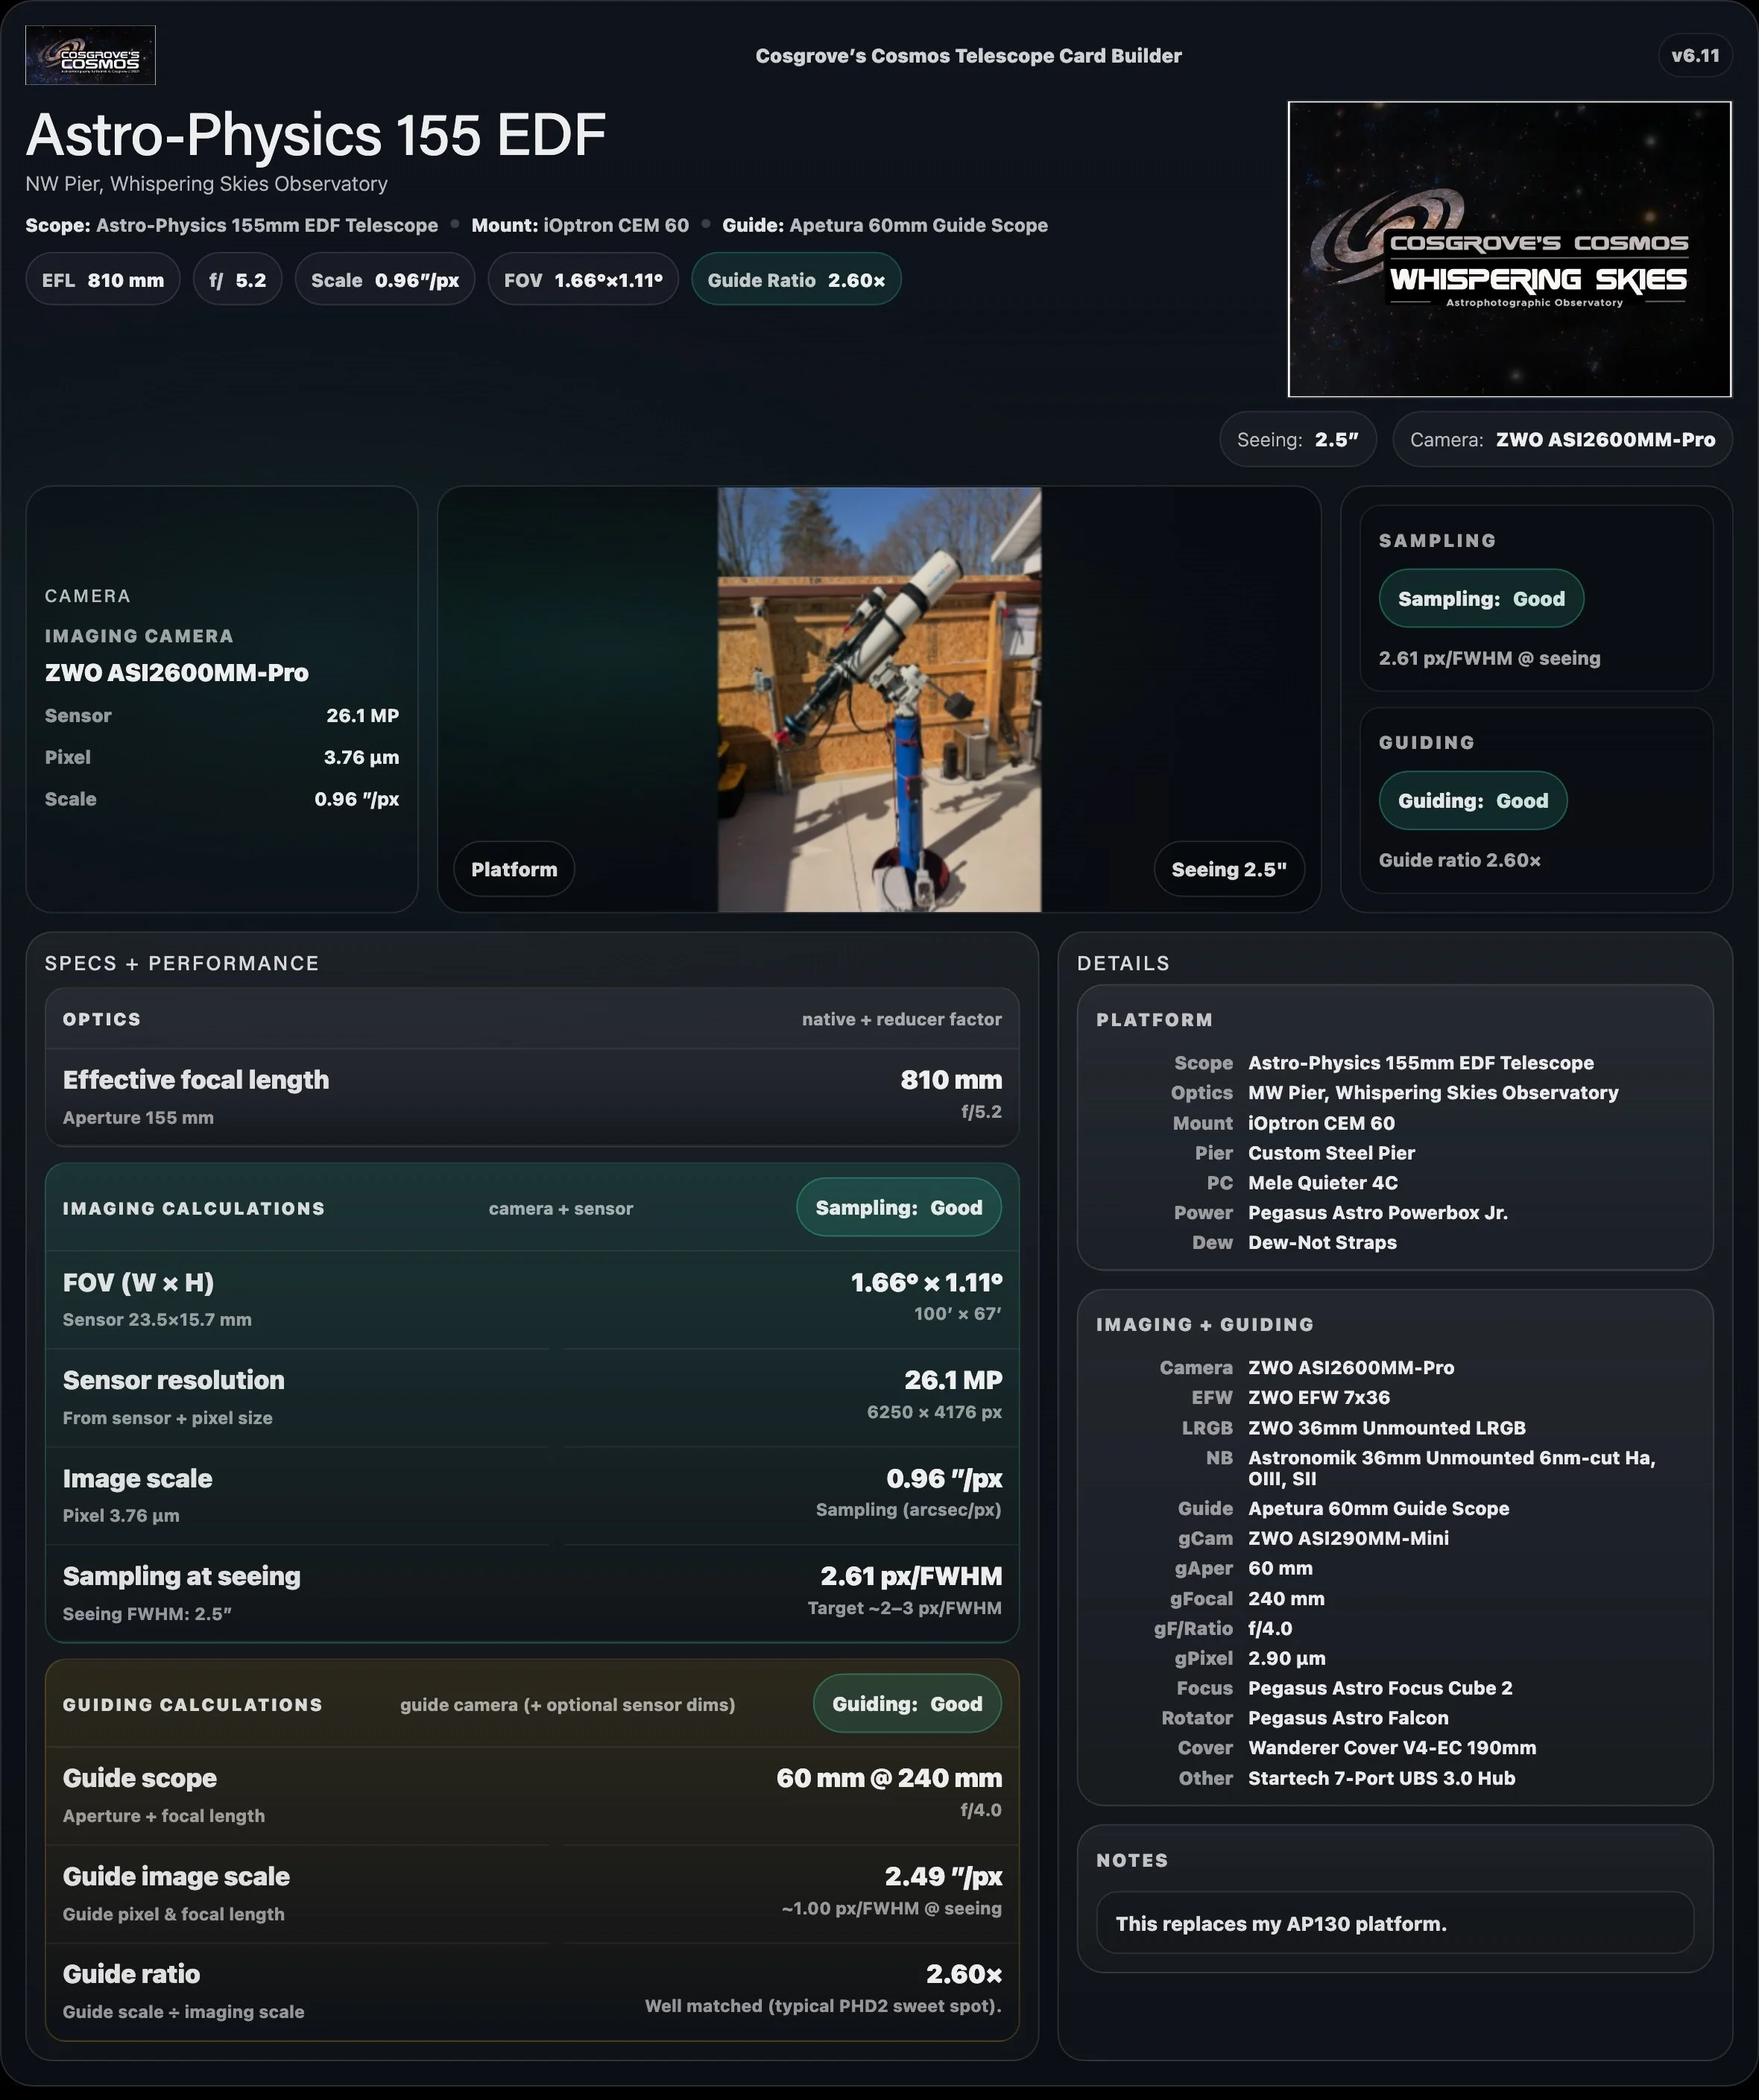Click the Seeing 2.5" badge on the photo

[1228, 869]
